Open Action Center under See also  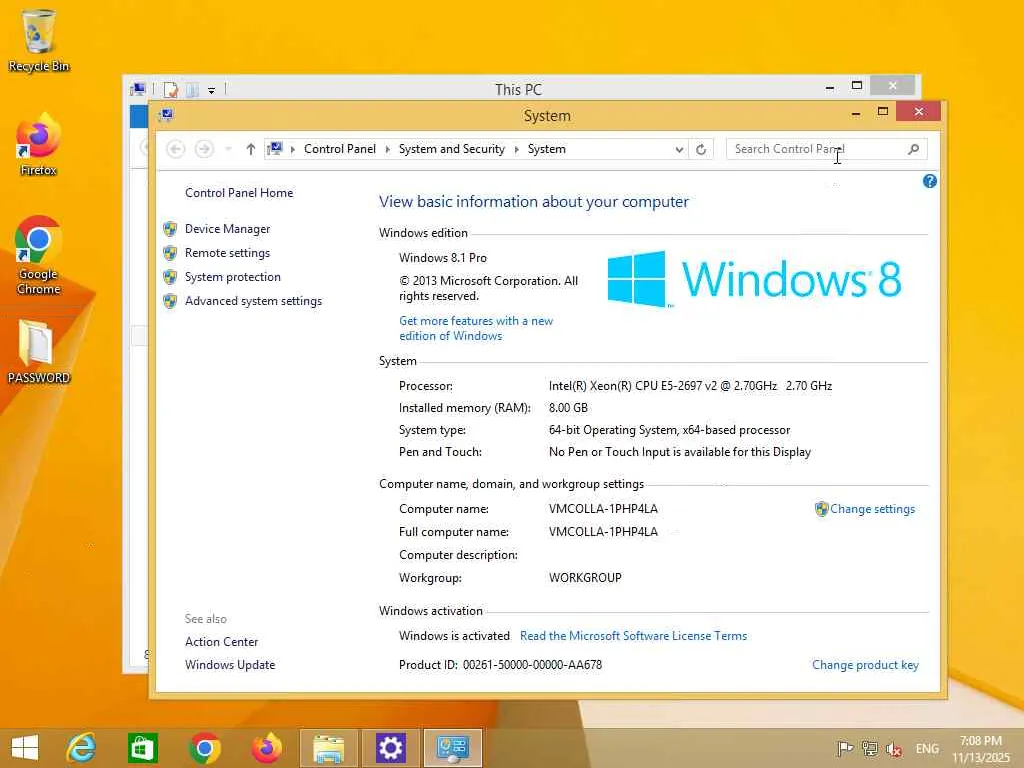coord(221,642)
